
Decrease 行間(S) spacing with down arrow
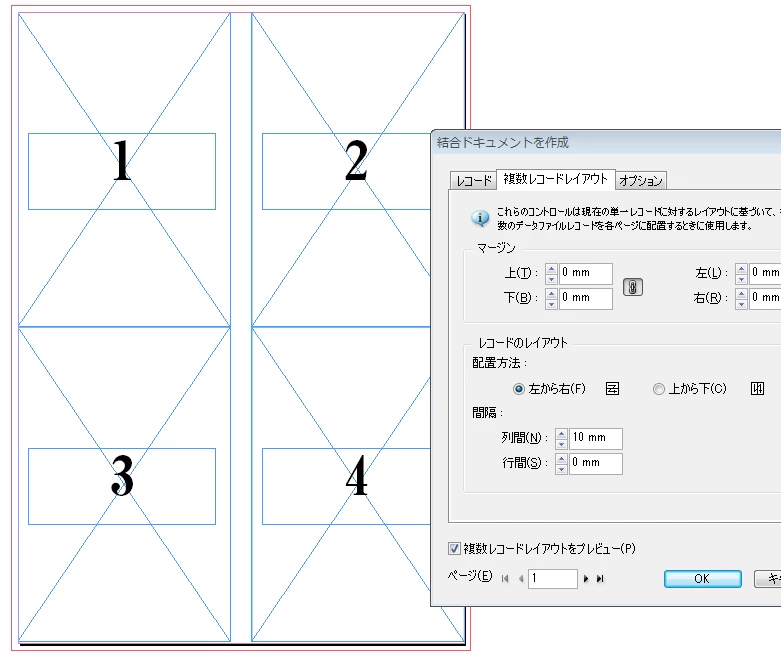click(x=561, y=469)
